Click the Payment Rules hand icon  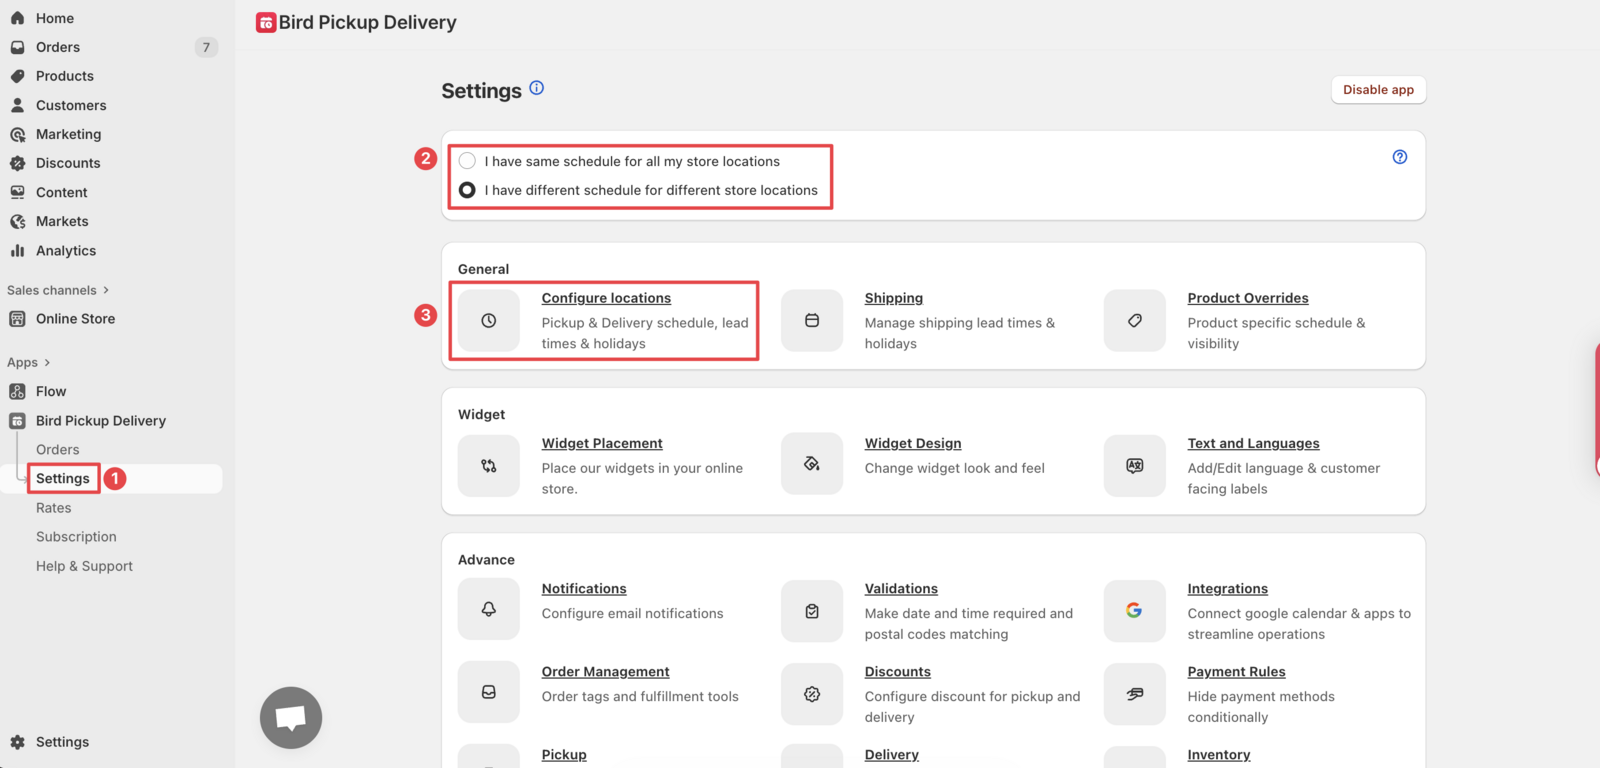(x=1135, y=694)
